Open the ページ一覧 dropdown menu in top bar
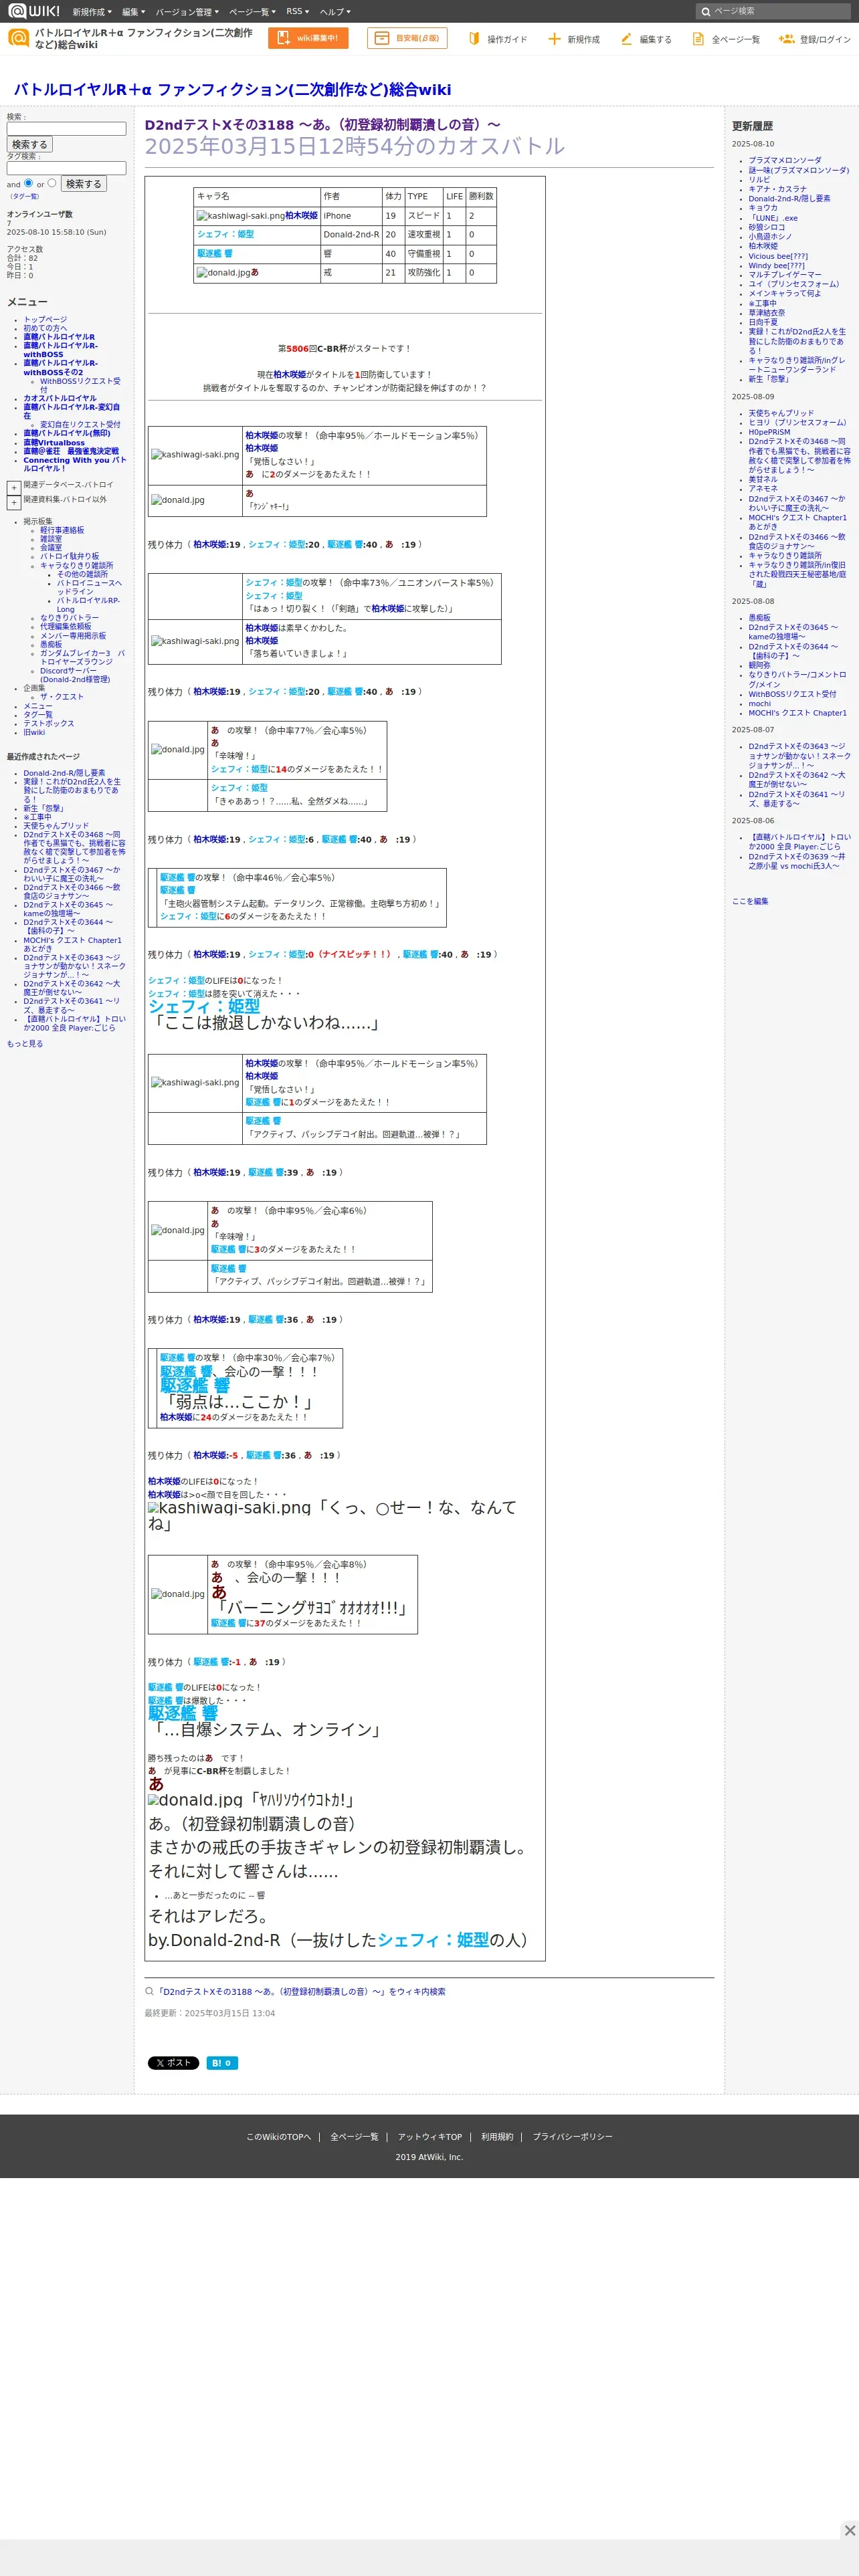The height and width of the screenshot is (2576, 859). point(253,12)
